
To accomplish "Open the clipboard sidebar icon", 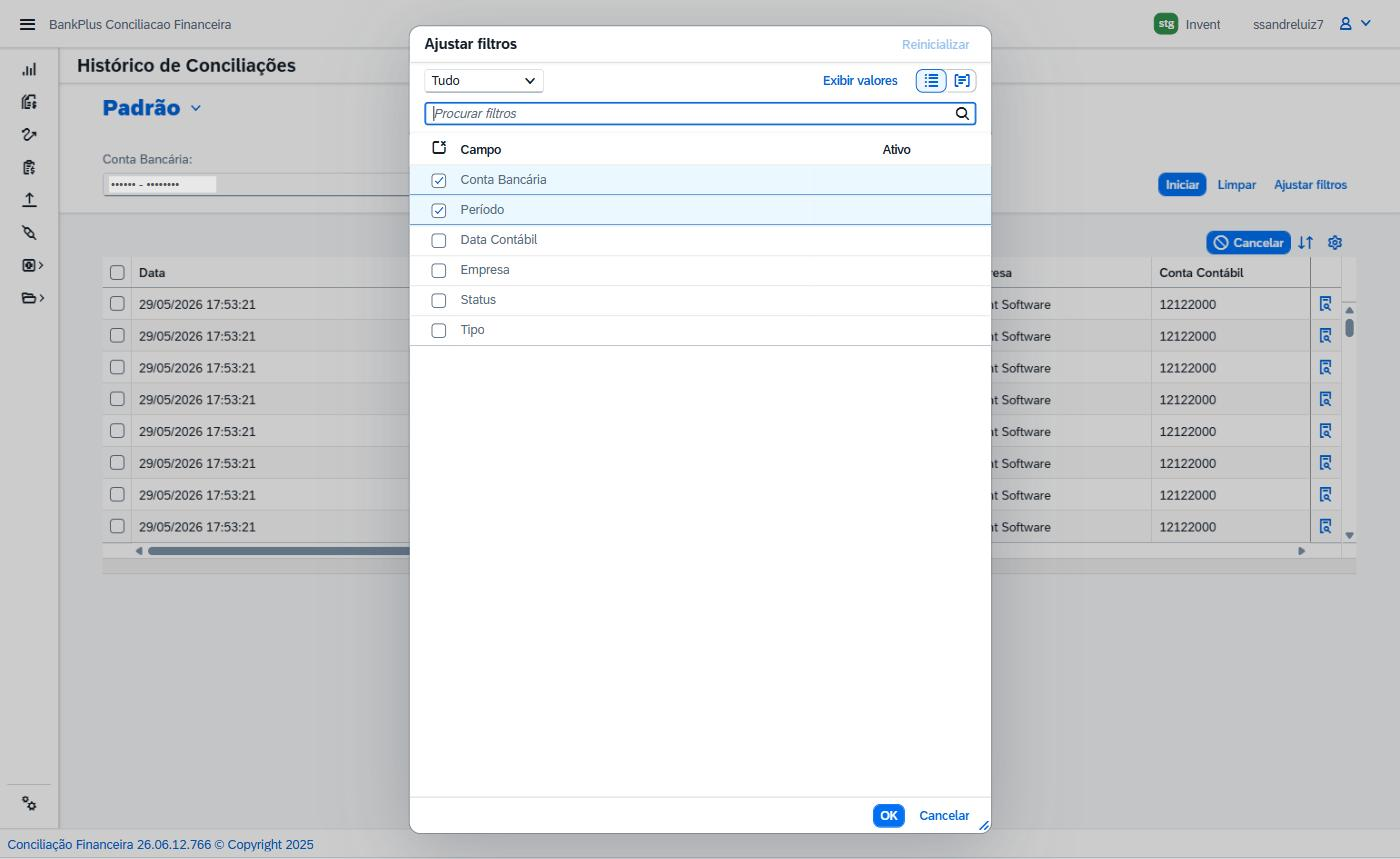I will [29, 167].
